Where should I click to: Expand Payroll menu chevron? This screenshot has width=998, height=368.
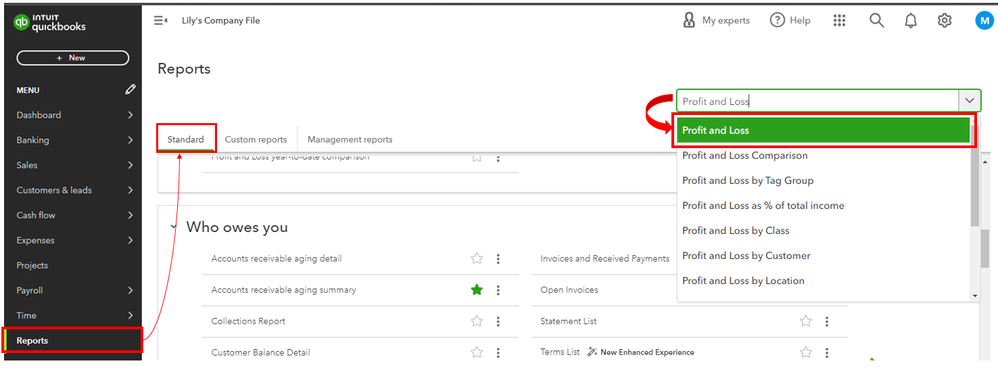tap(130, 290)
